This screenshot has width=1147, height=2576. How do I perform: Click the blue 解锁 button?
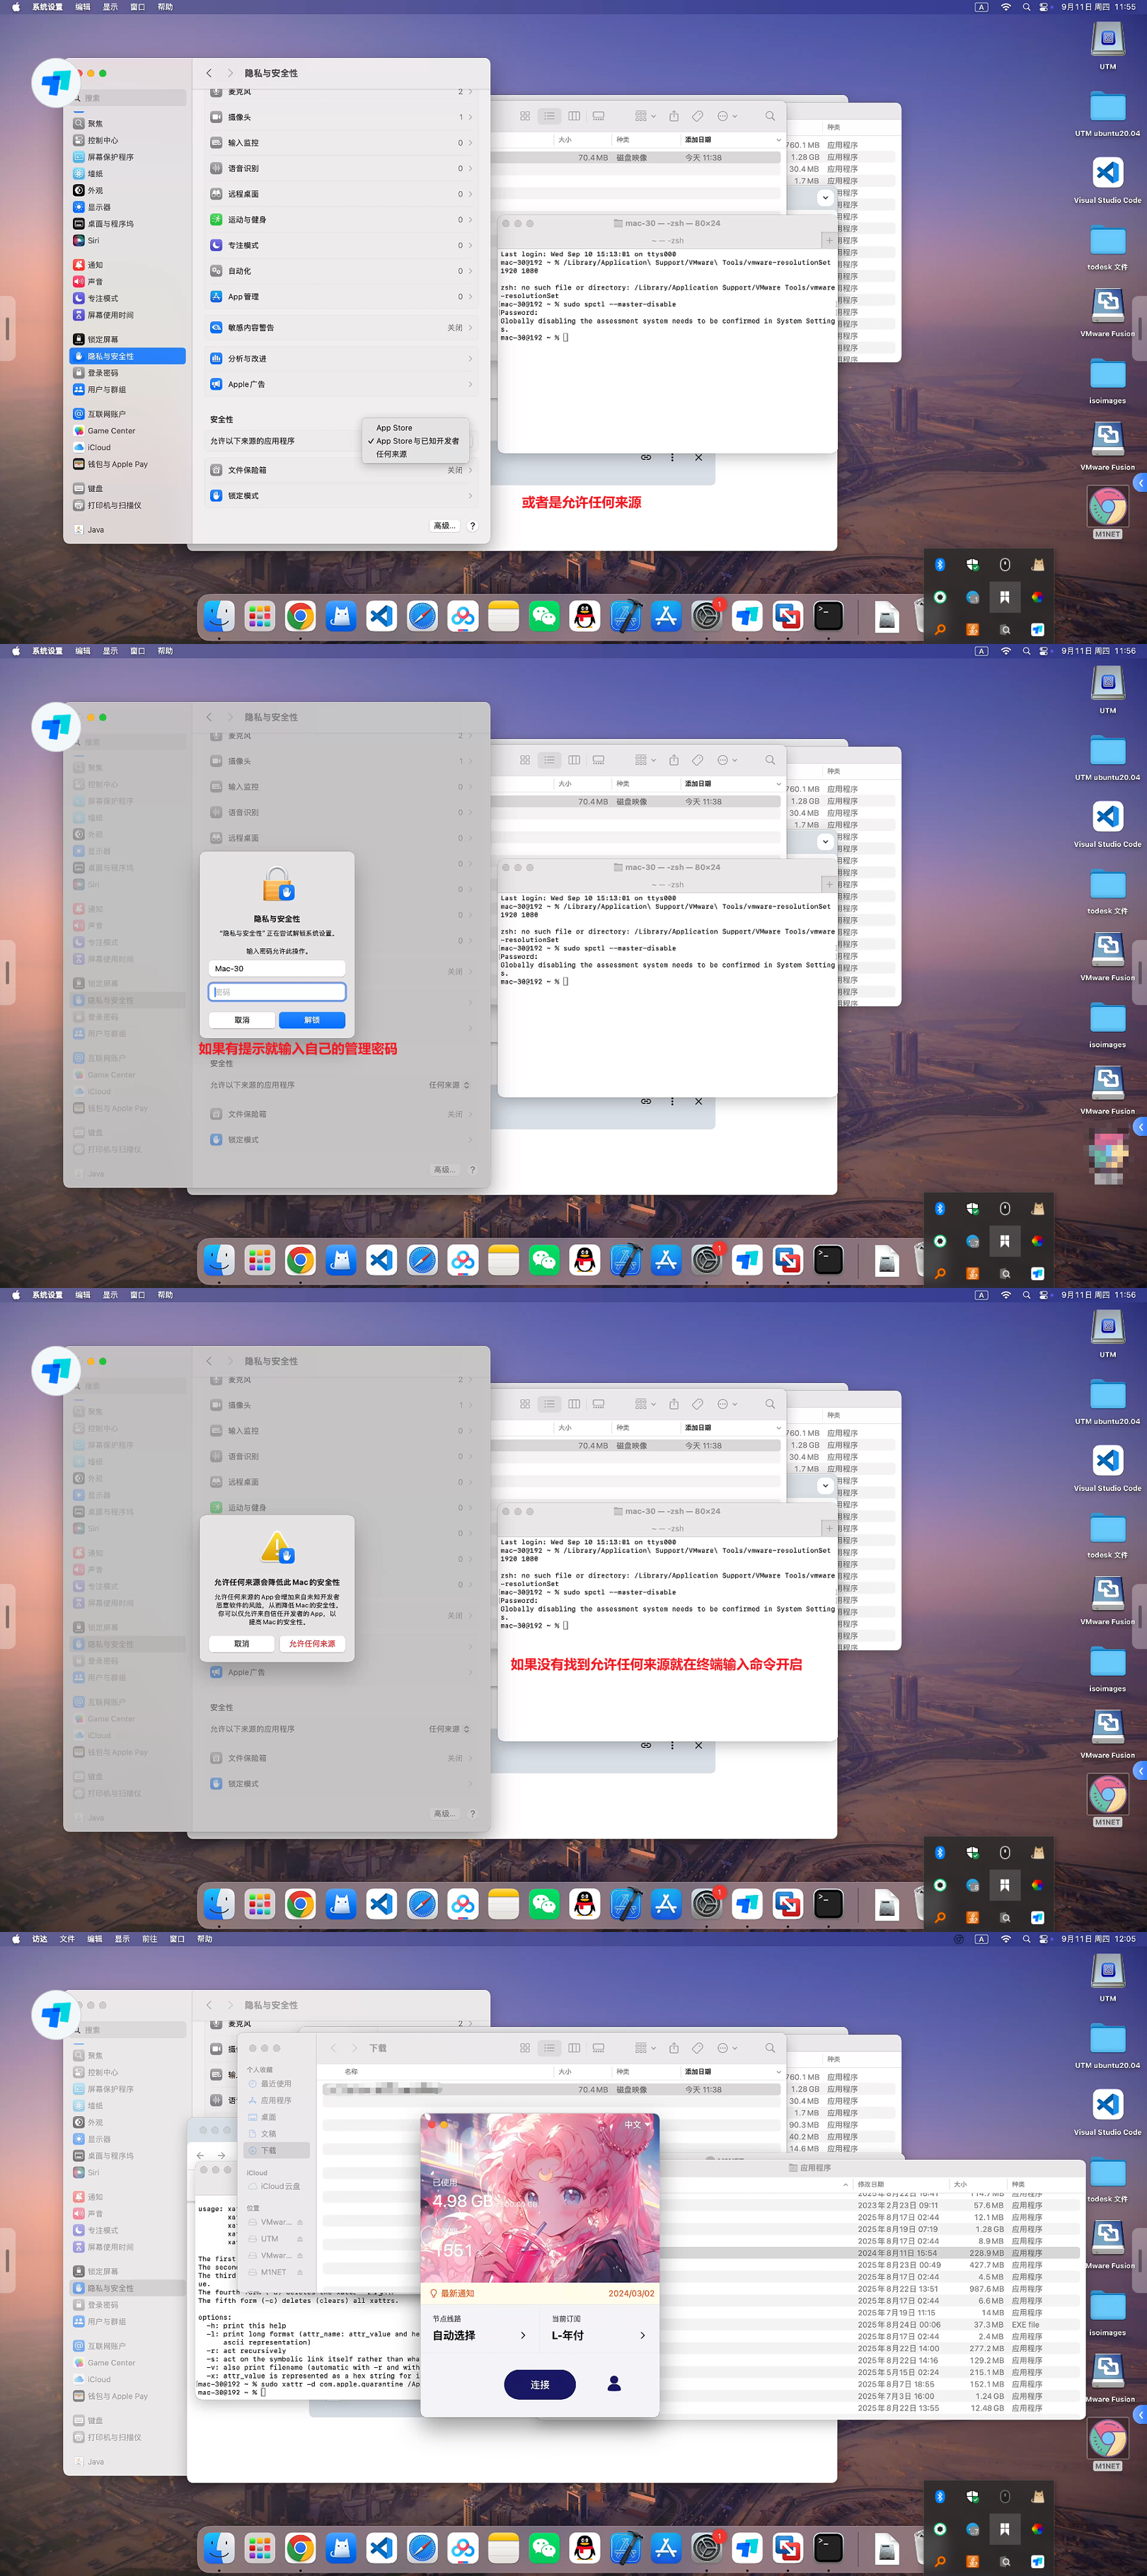[x=311, y=1020]
